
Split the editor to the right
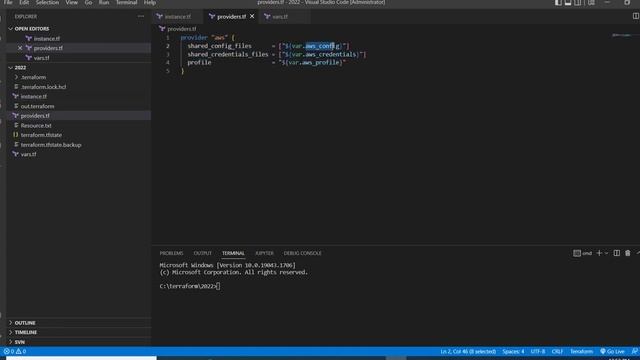pos(636,16)
